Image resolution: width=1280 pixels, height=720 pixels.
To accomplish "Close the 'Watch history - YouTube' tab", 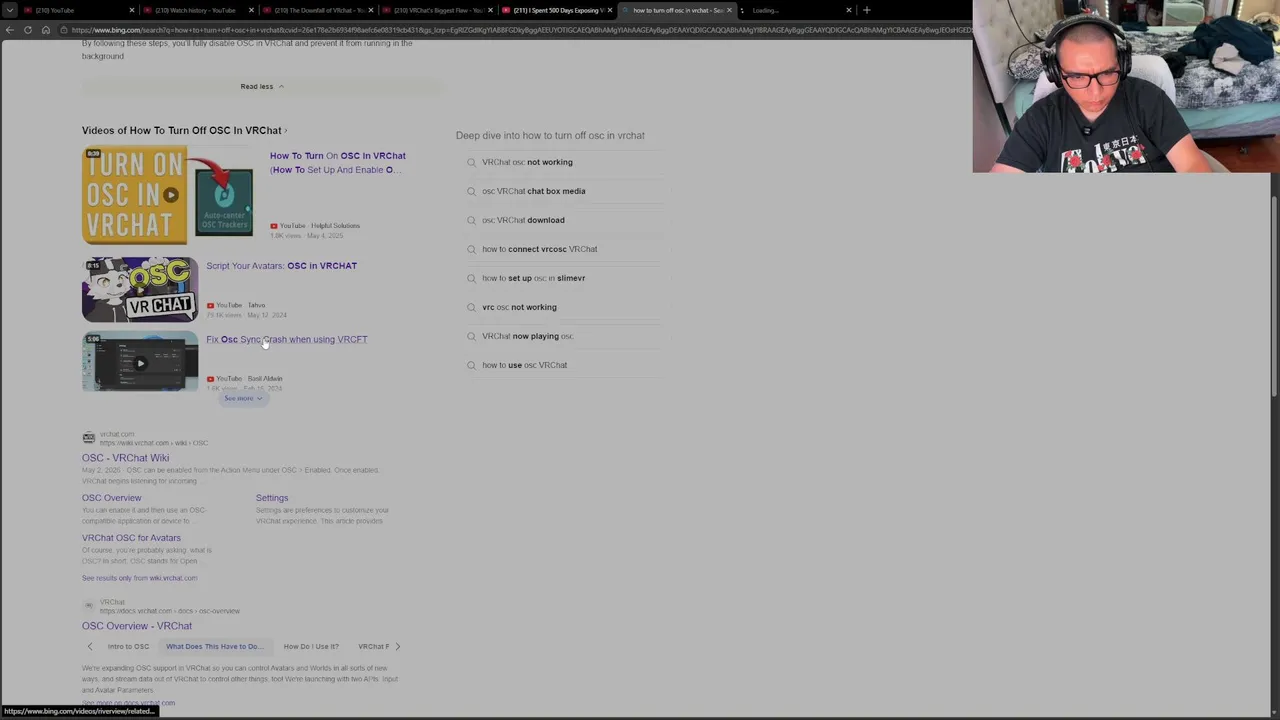I will pos(251,10).
